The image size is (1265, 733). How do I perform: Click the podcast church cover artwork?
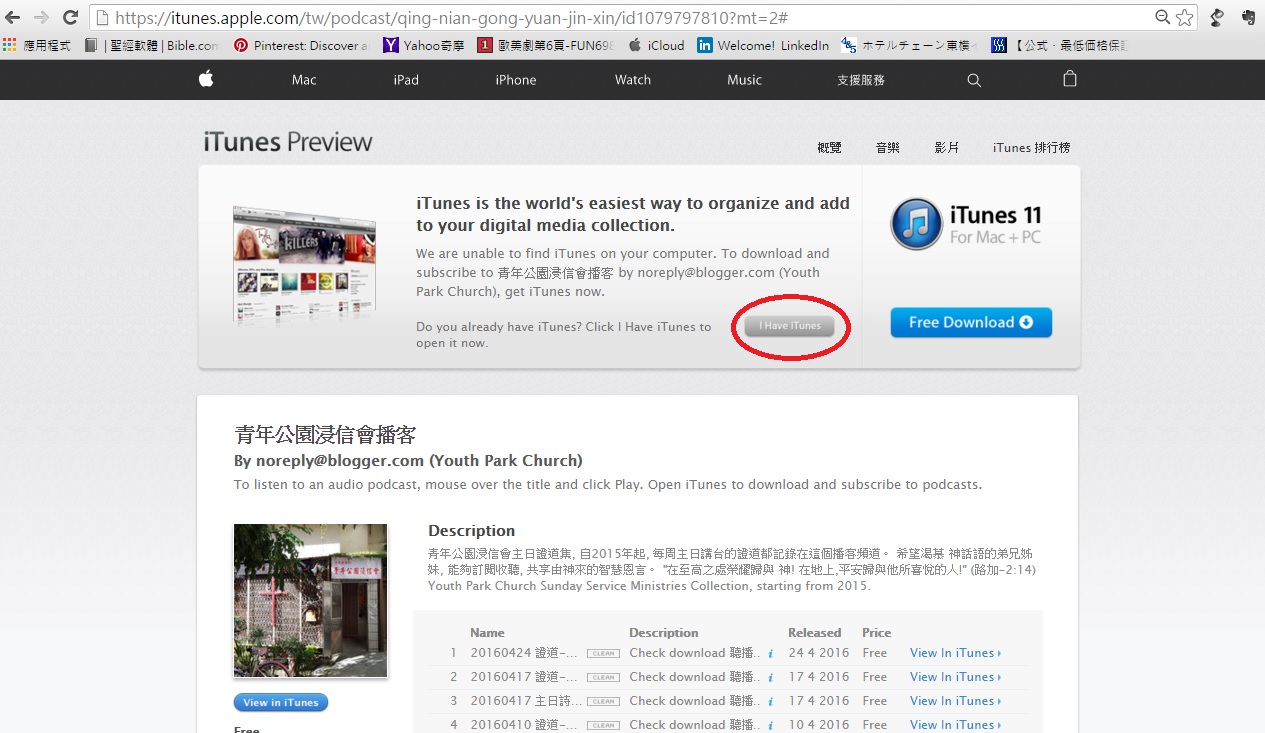coord(310,600)
